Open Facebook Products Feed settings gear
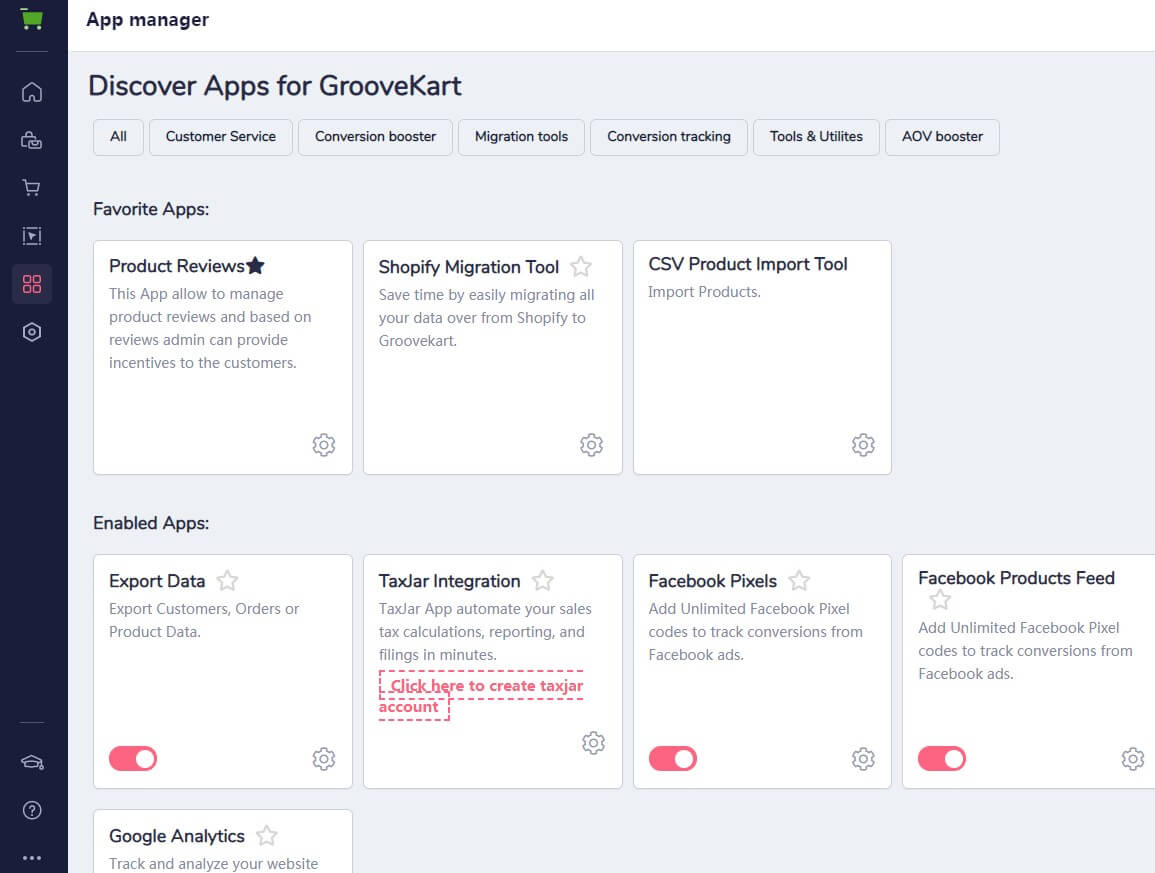The height and width of the screenshot is (873, 1155). coord(1132,759)
